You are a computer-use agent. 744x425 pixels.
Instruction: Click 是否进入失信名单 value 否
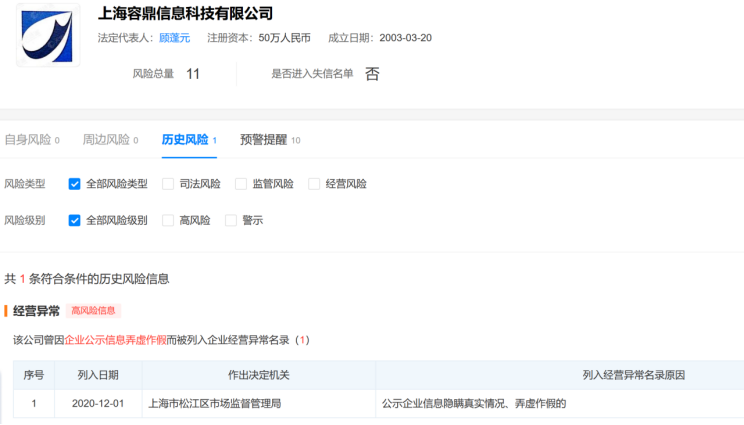[x=372, y=74]
